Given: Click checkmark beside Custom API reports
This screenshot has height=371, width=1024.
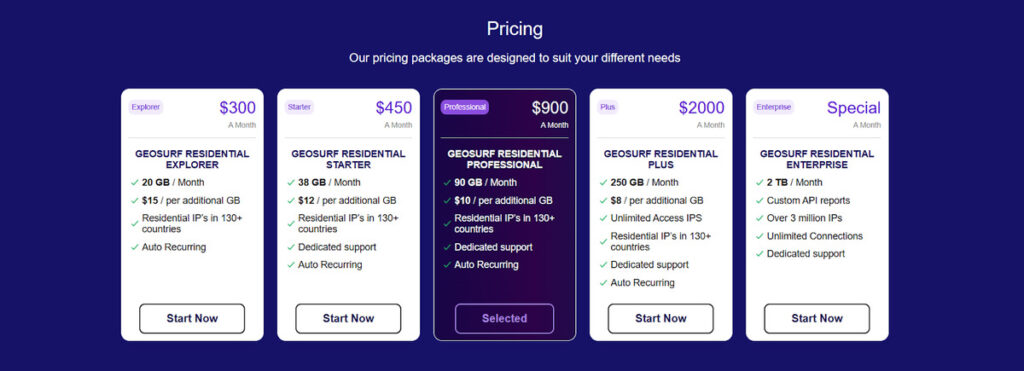Looking at the screenshot, I should pyautogui.click(x=760, y=201).
